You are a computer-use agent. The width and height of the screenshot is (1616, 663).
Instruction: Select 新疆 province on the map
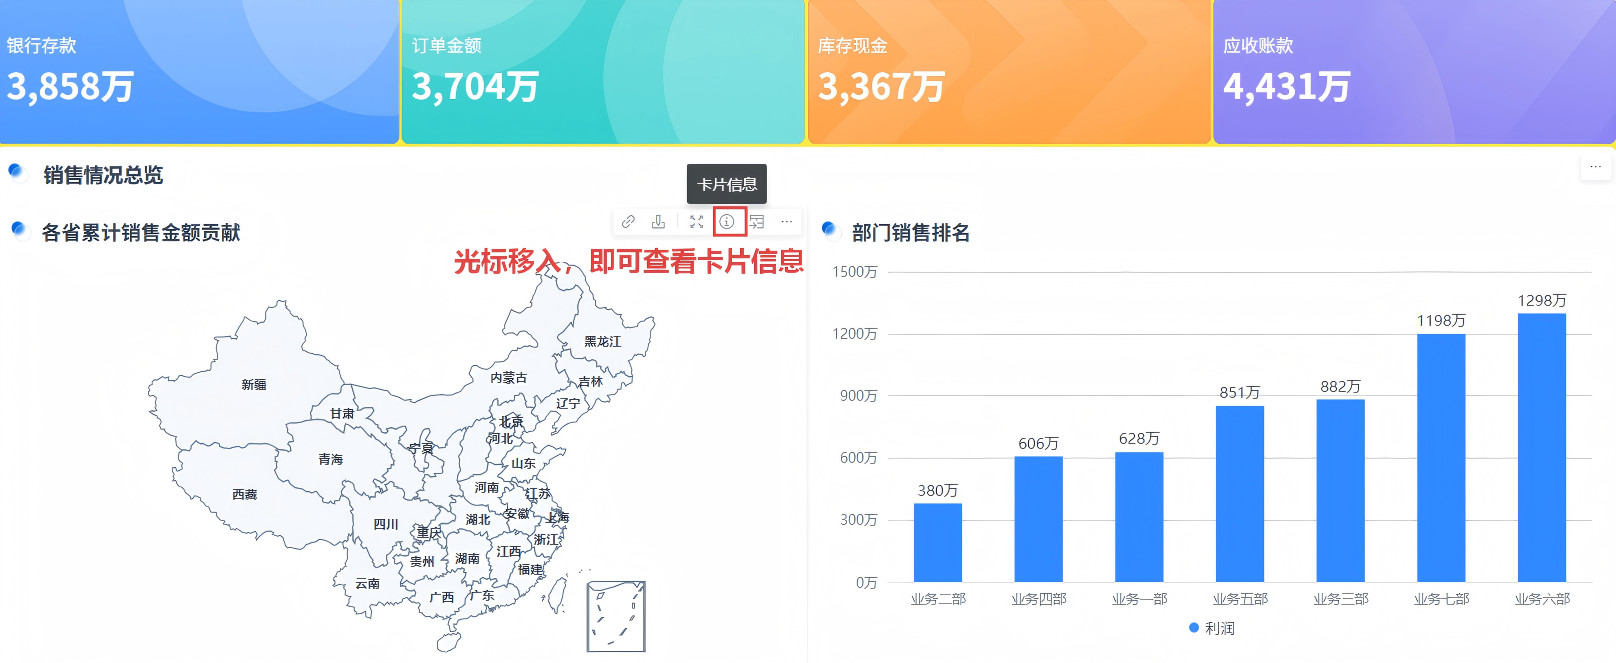(x=254, y=385)
